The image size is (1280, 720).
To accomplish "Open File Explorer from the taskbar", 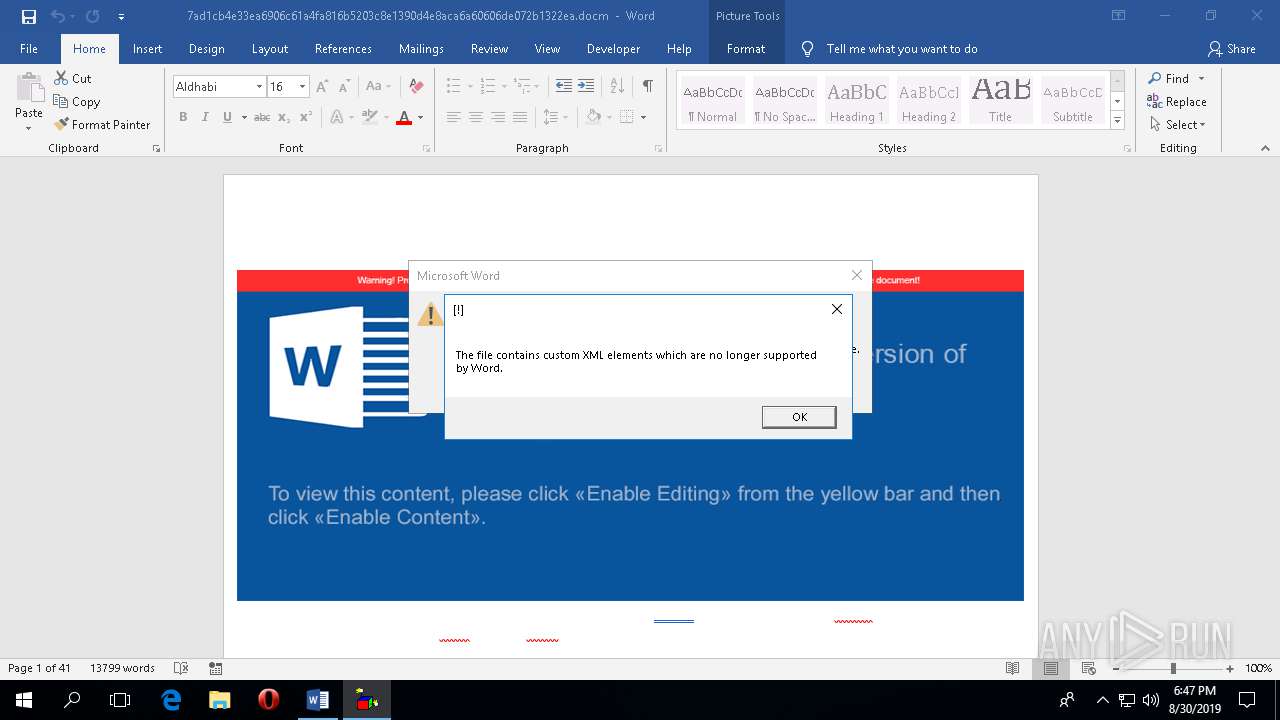I will coord(220,700).
